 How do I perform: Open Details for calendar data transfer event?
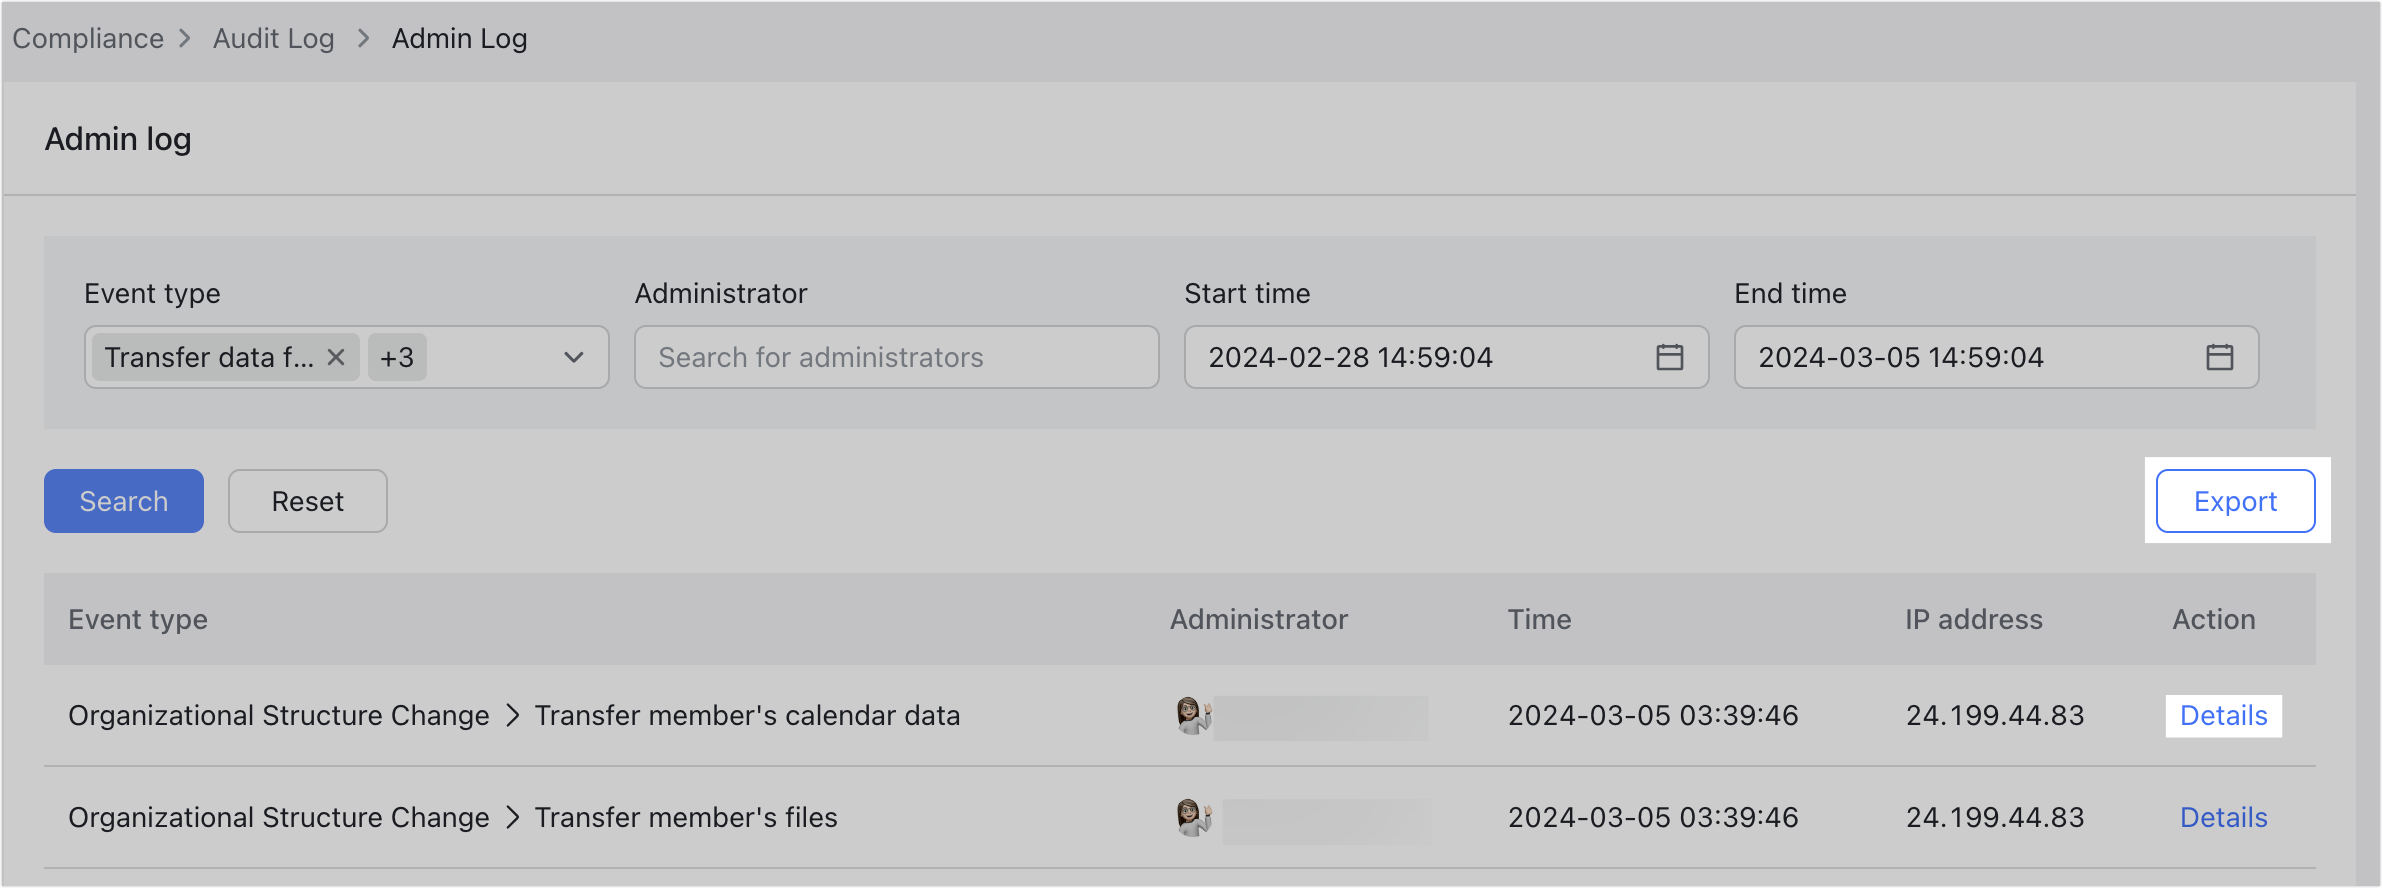(2223, 715)
